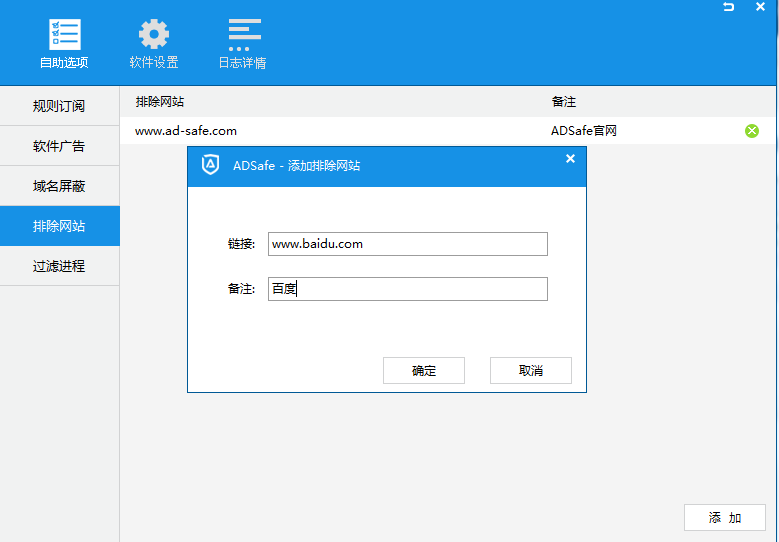This screenshot has width=779, height=542.
Task: Confirm with the 确定 button
Action: tap(424, 371)
